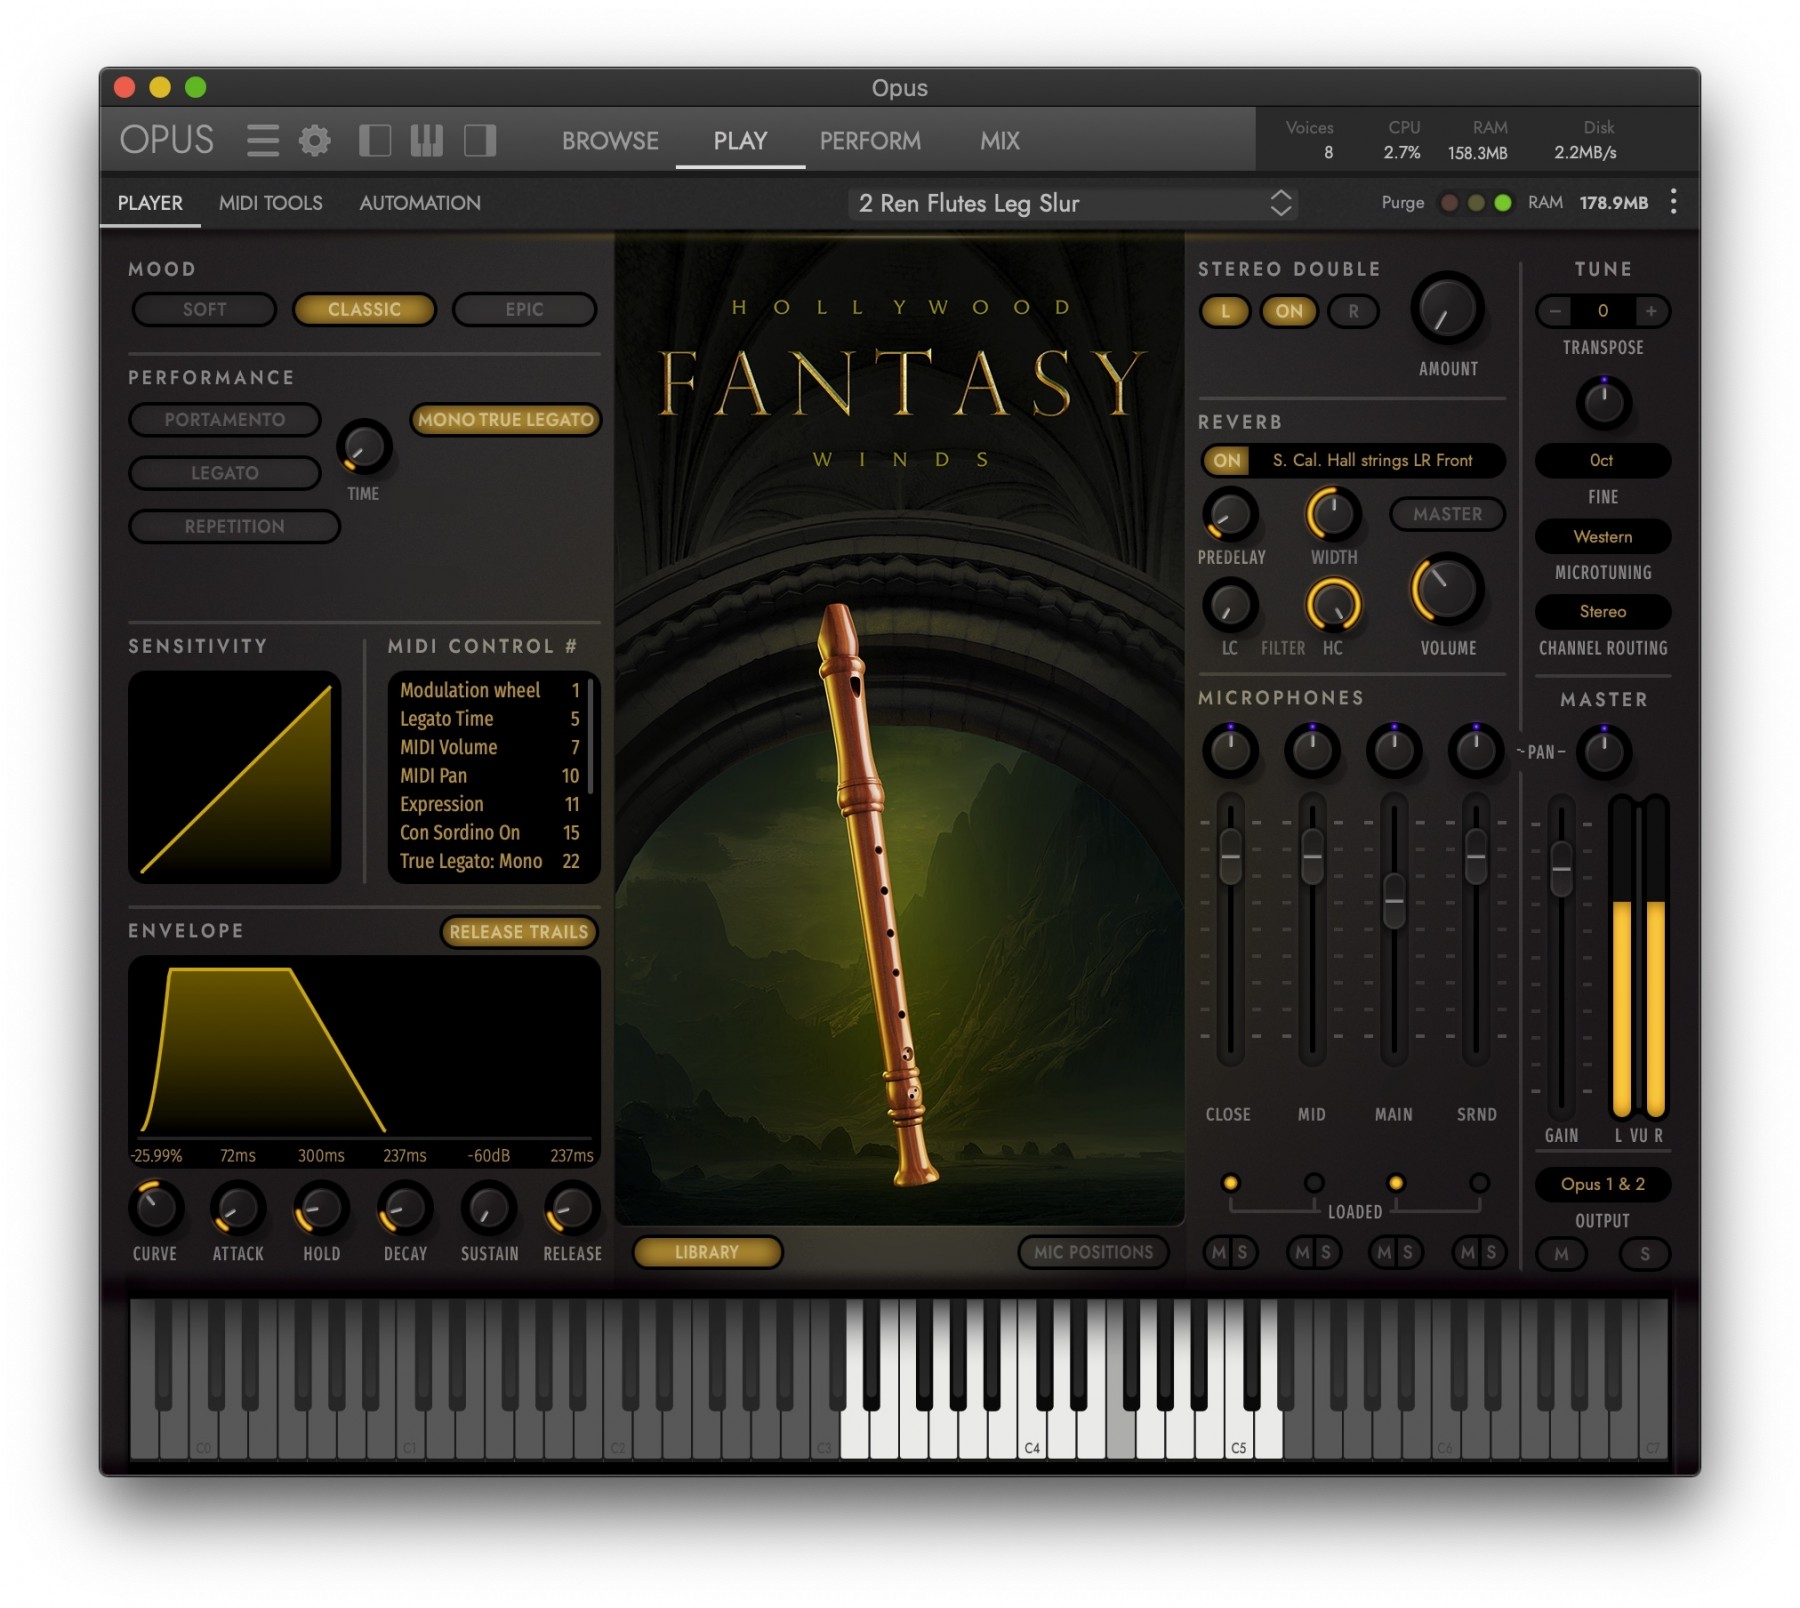Adjust the Close mic pan knob
Screen dimensions: 1800x1608
click(x=1230, y=750)
